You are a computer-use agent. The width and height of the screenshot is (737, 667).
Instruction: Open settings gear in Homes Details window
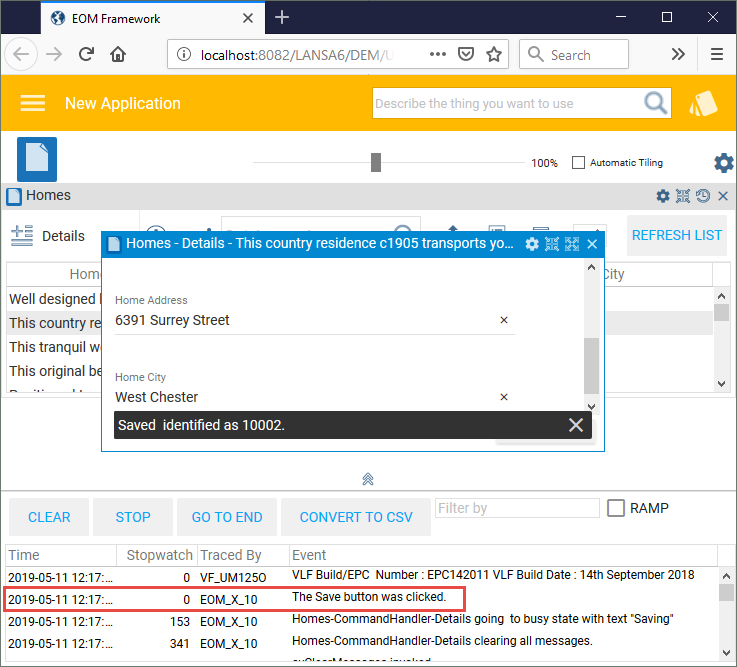(532, 244)
